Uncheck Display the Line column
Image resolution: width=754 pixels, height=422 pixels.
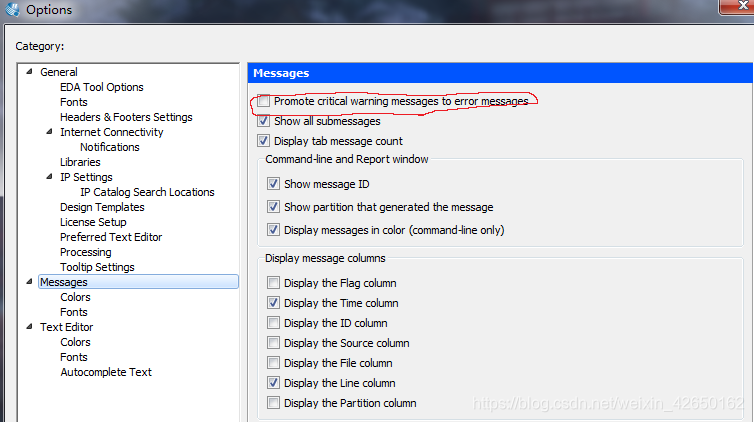[x=274, y=383]
